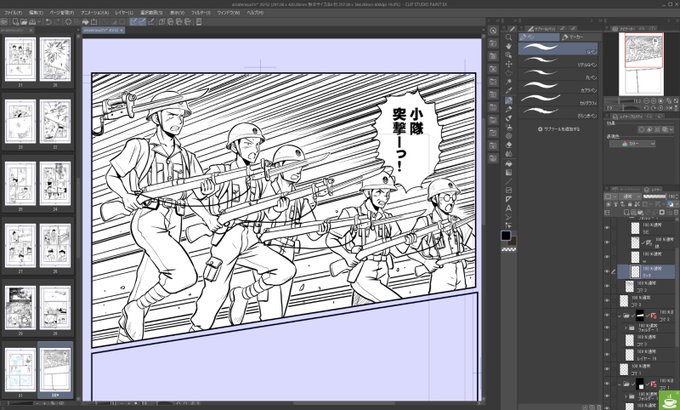This screenshot has height=410, width=680.
Task: Select the Eraser tool
Action: pos(508,145)
